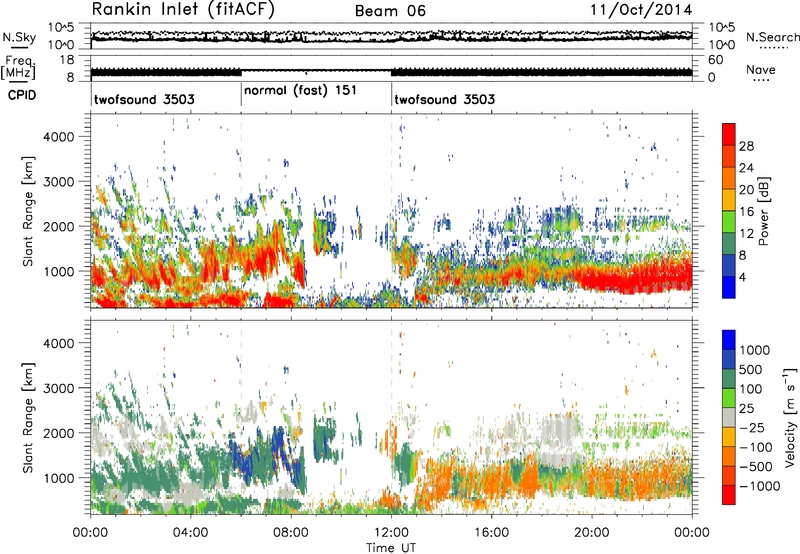800x554 pixels.
Task: Select the red bottom segment of Velocity colorbar
Action: pos(729,495)
